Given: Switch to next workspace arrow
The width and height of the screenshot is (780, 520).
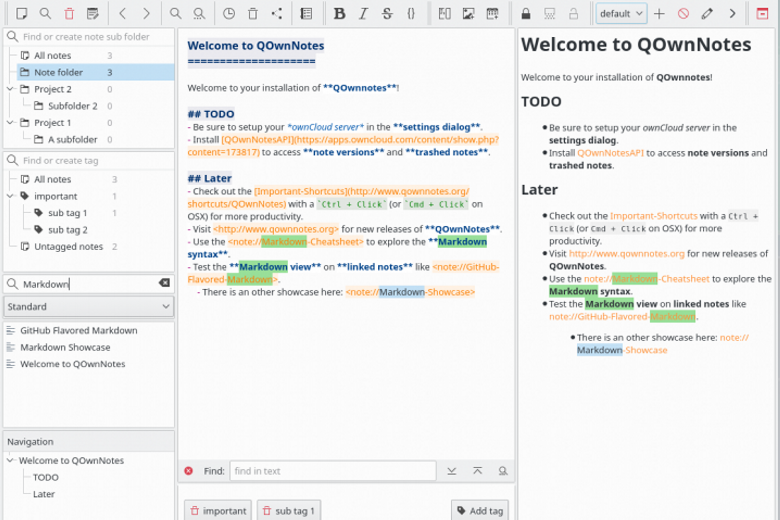Looking at the screenshot, I should pos(732,13).
